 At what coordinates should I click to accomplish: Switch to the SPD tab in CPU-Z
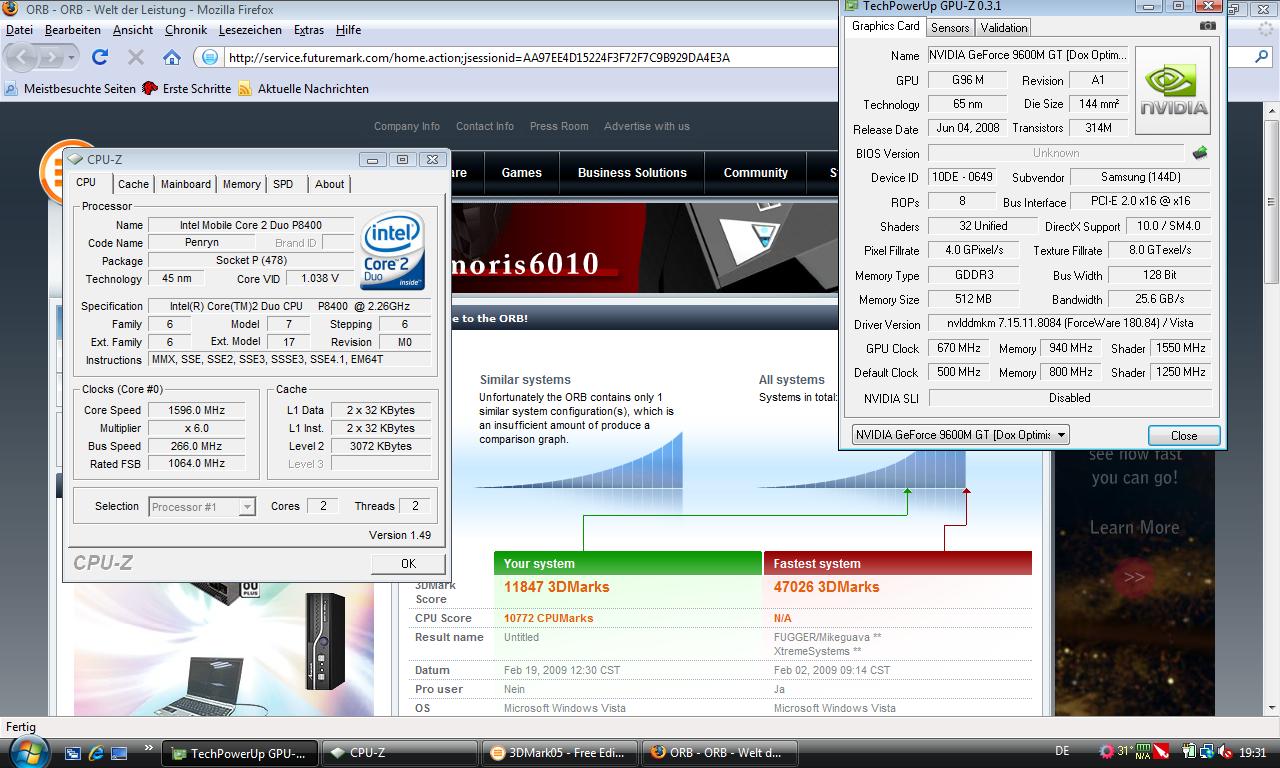[283, 184]
